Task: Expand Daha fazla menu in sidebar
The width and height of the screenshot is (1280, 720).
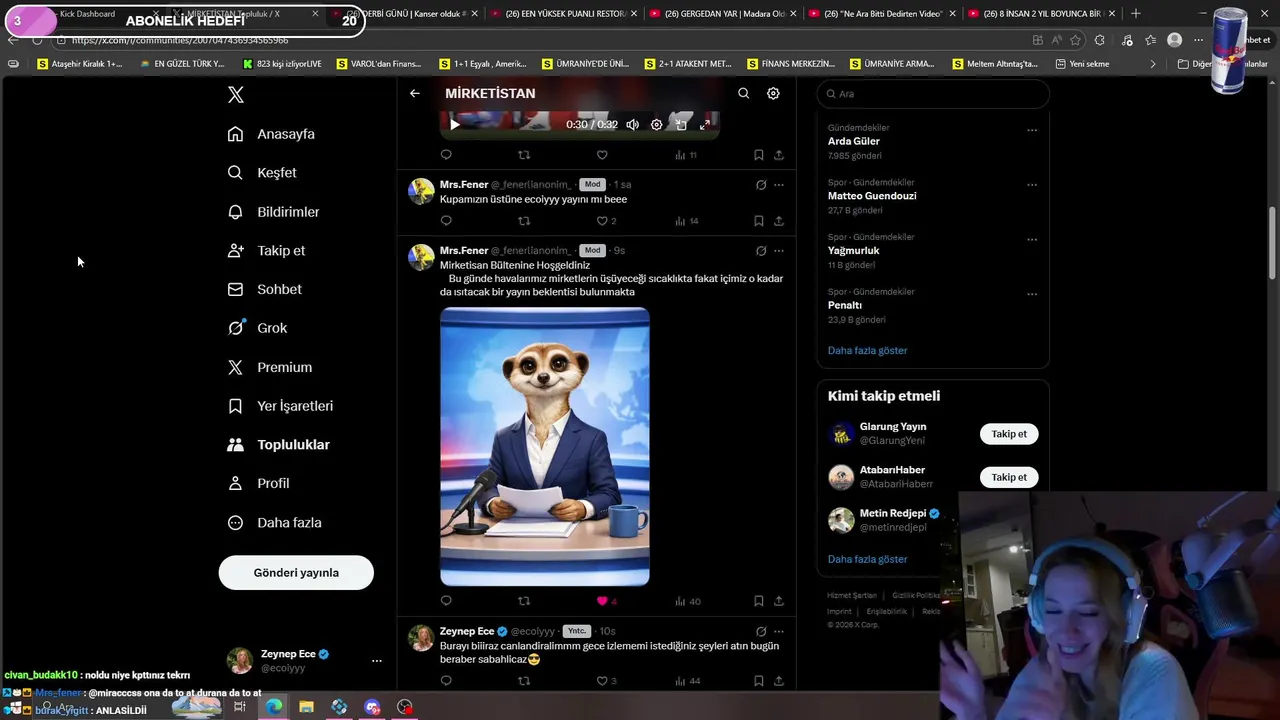Action: [274, 522]
